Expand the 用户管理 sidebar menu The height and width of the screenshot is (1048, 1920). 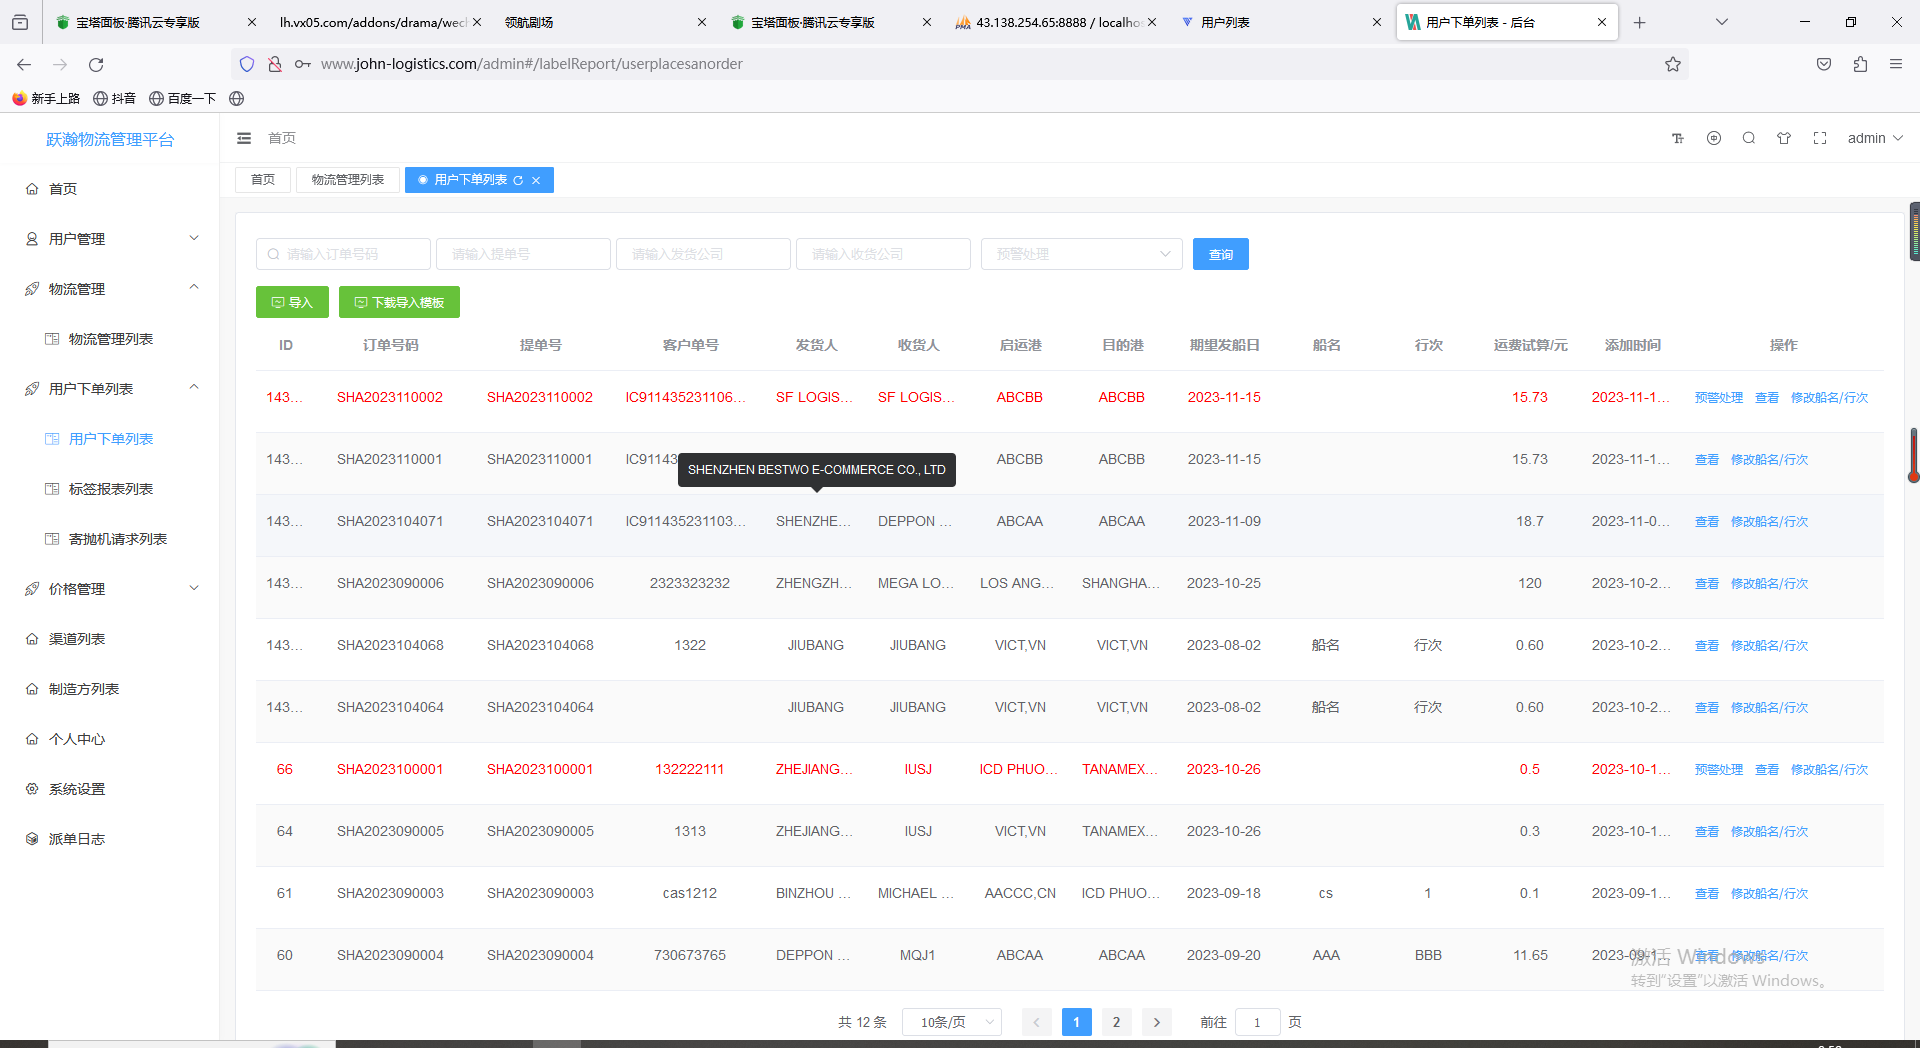click(110, 239)
